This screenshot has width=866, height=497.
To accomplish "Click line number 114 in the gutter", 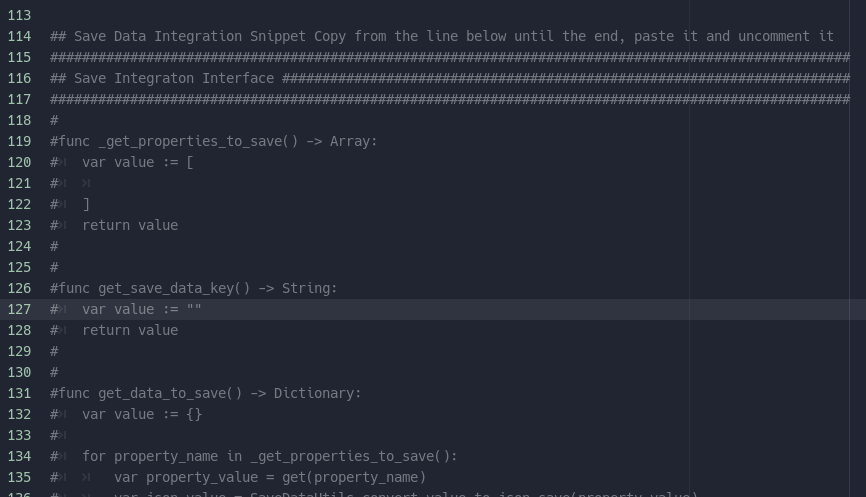I will [19, 36].
